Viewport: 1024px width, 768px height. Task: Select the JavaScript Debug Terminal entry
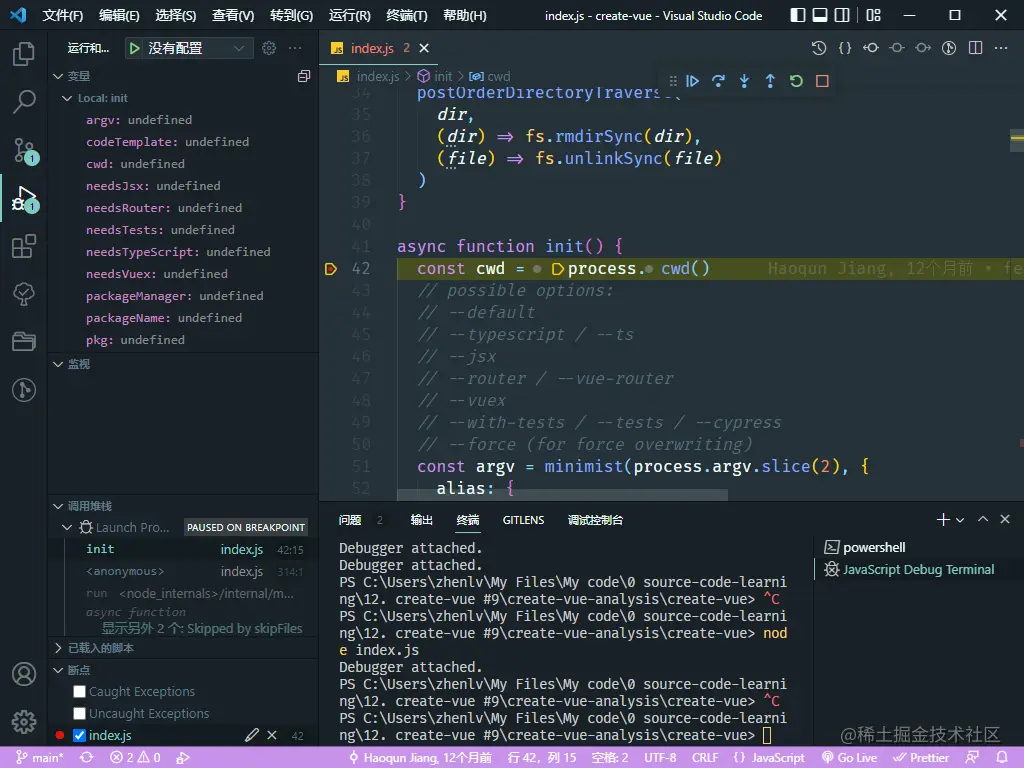(x=909, y=569)
